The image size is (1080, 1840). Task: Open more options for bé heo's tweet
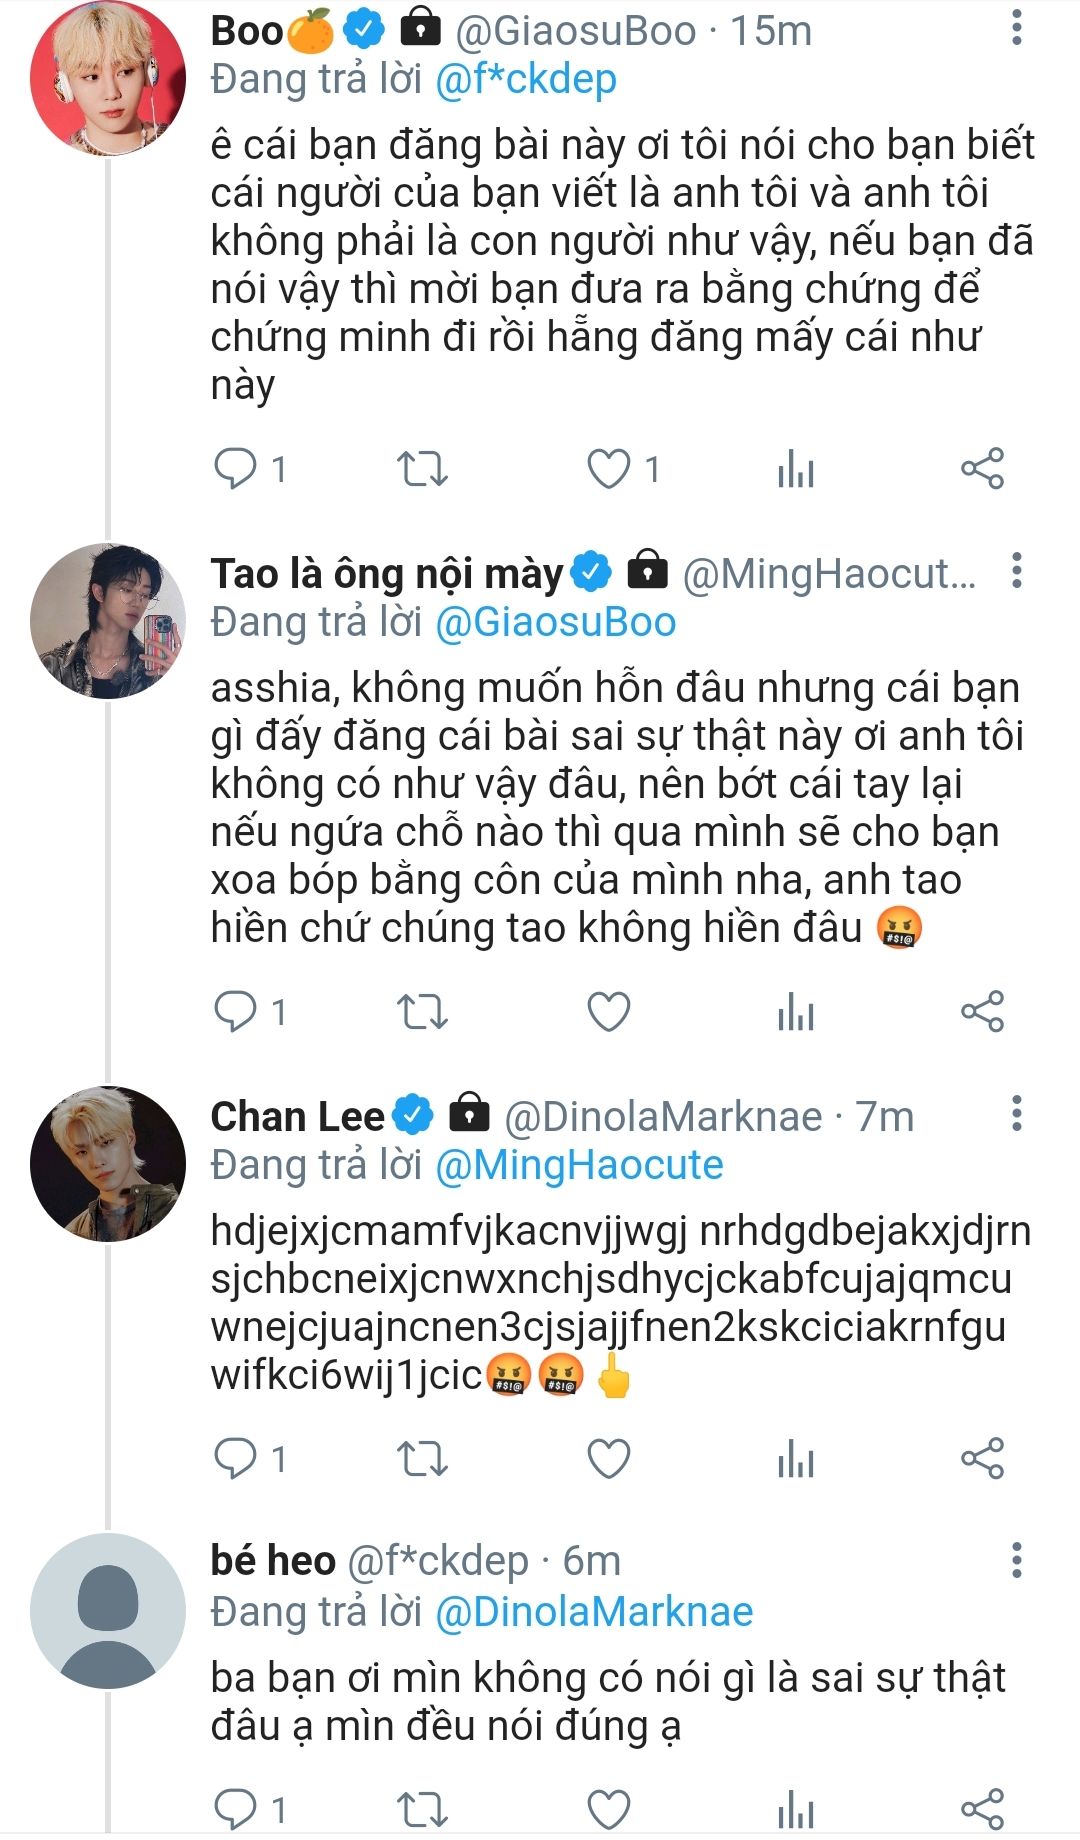(1016, 1559)
